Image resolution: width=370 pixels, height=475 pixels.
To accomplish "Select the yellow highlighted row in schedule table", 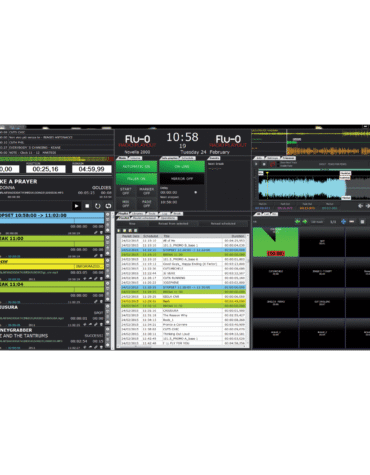I will tap(183, 301).
